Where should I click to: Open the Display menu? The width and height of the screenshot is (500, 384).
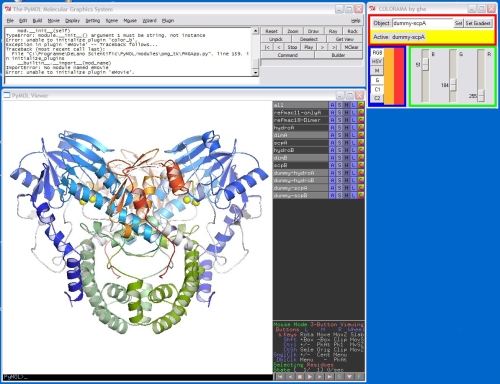72,21
